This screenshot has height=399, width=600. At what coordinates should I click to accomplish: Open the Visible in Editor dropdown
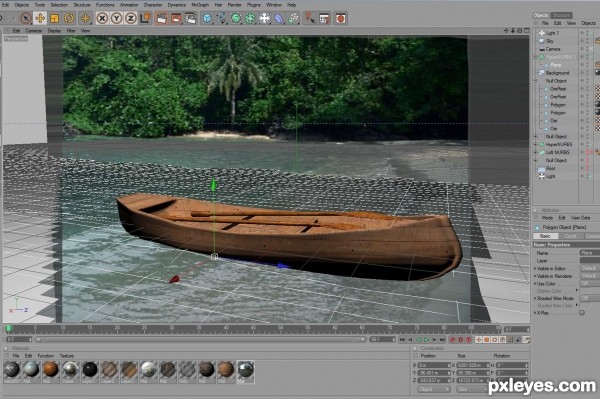[590, 269]
